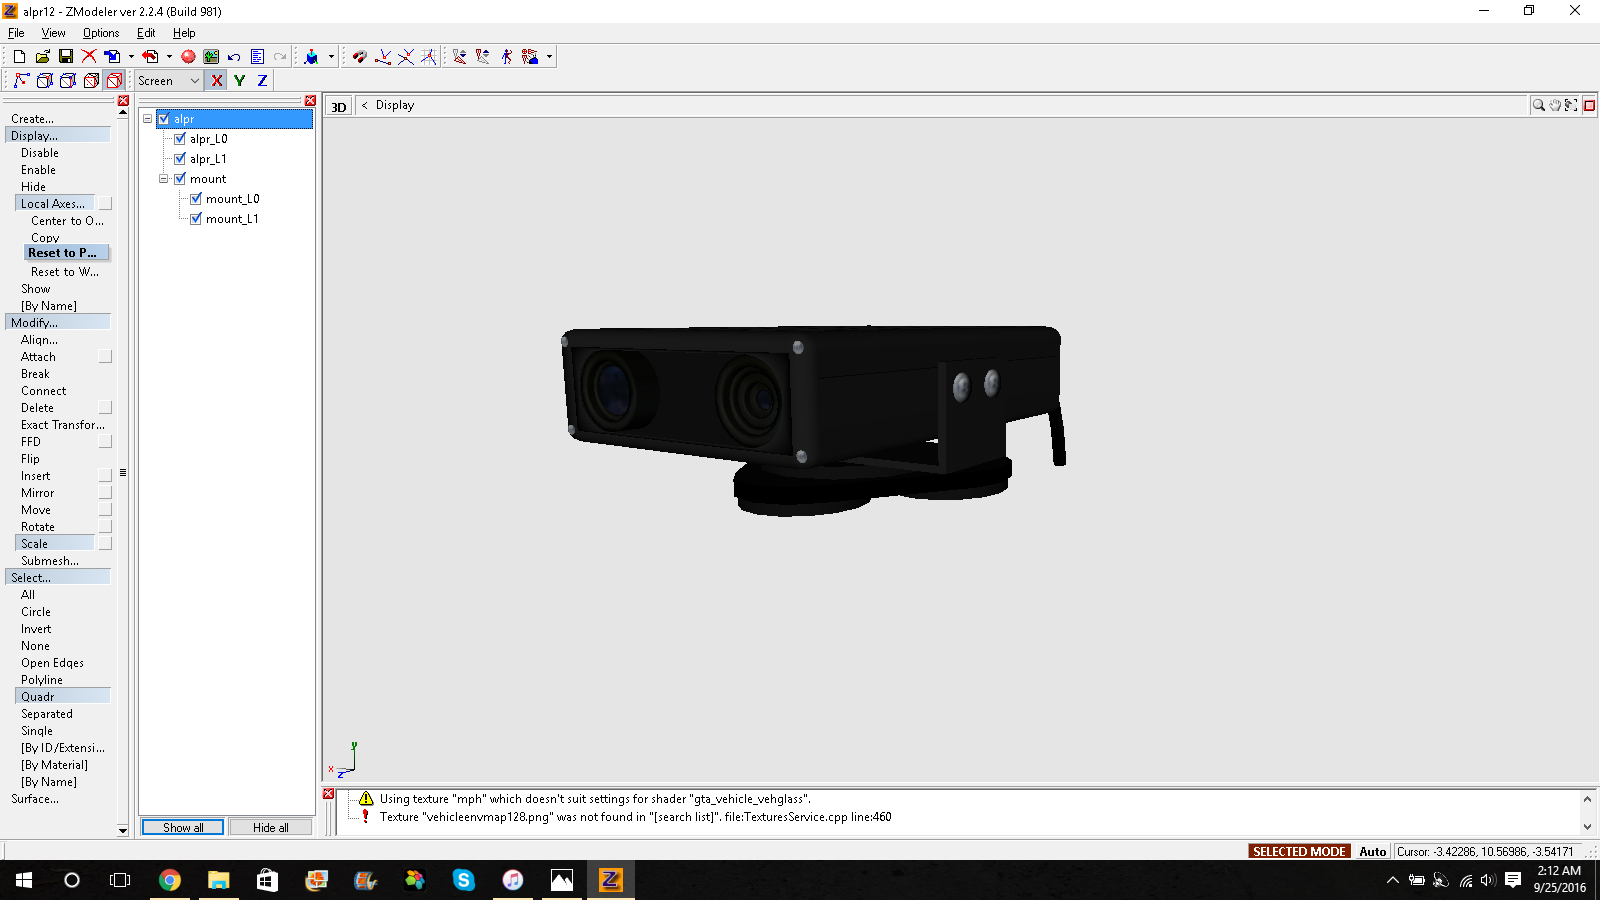Select the zoom magnifier in viewport toolbar
1600x900 pixels.
click(1539, 105)
